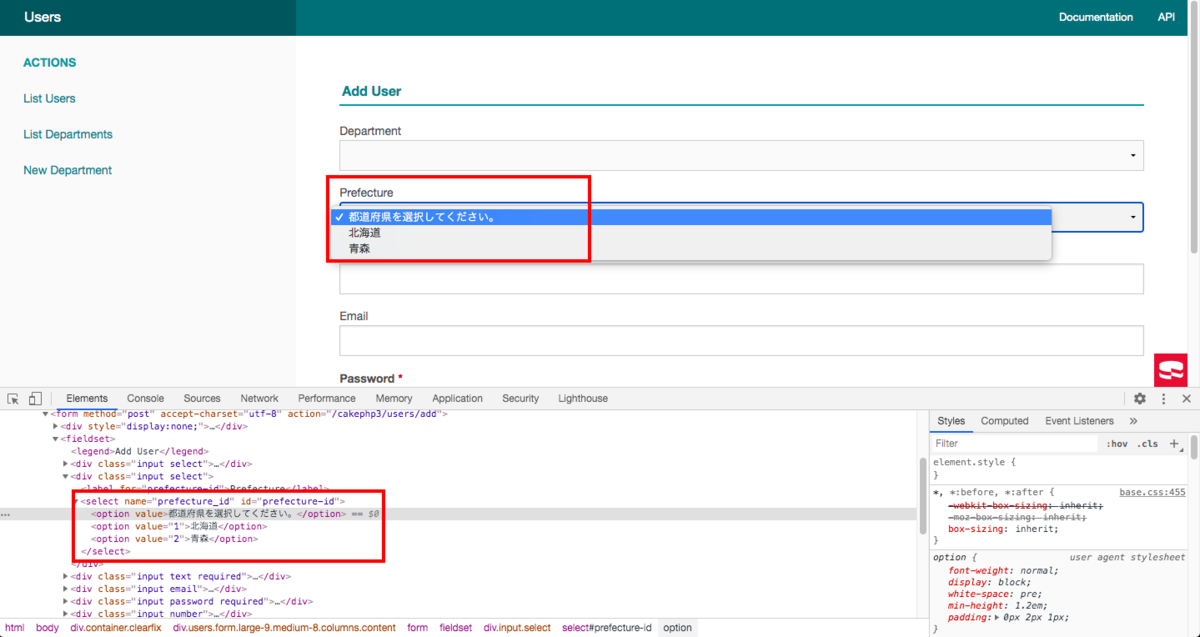Show more Styles pane tabs chevron

click(x=1133, y=421)
